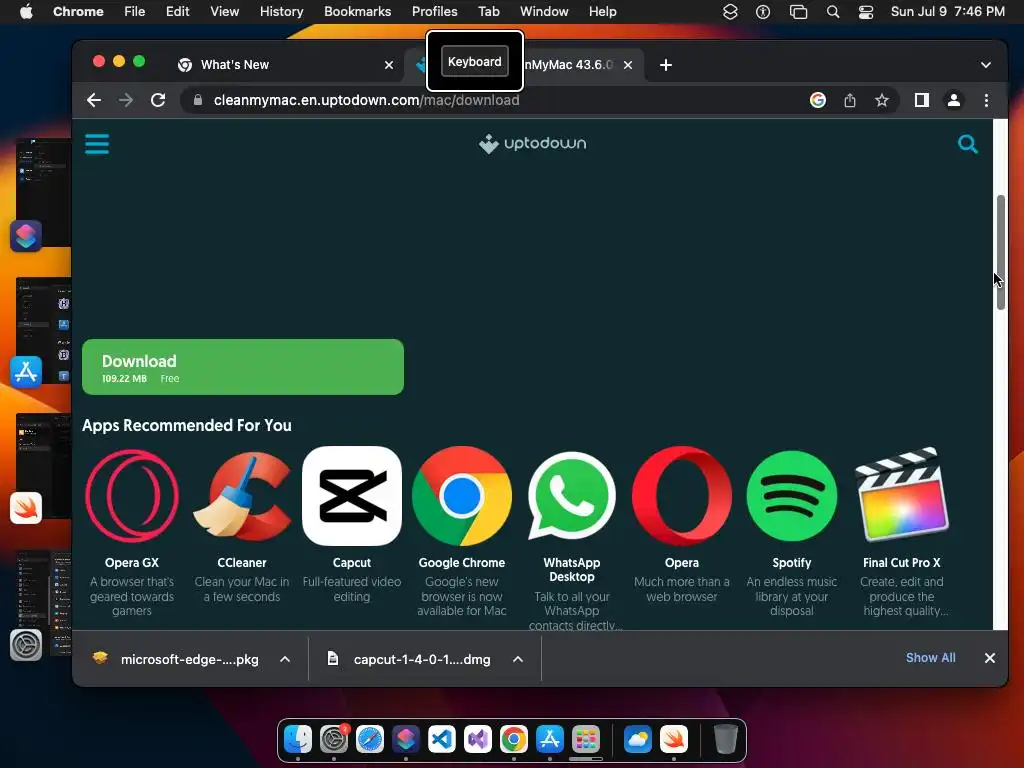Close the downloads bar
Viewport: 1024px width, 768px height.
pyautogui.click(x=989, y=658)
